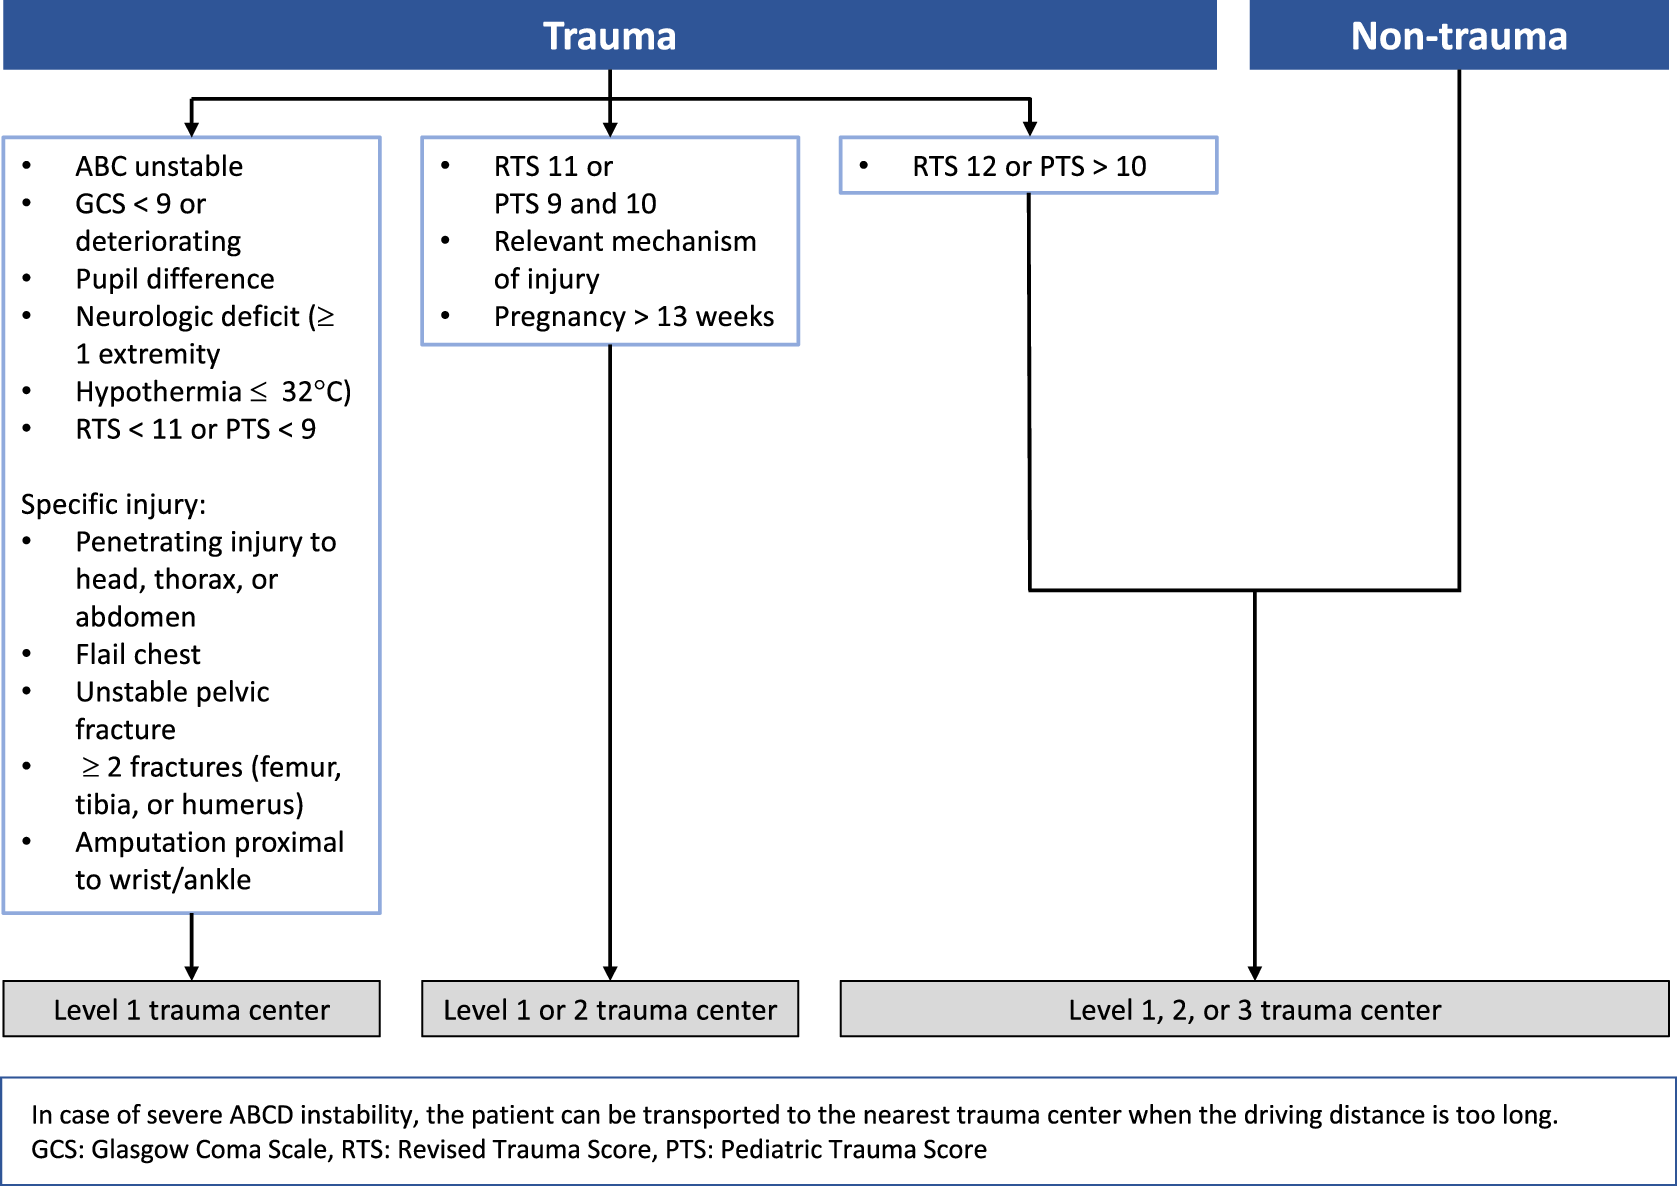Viewport: 1677px width, 1186px height.
Task: Select the Level 1 or 2 trauma center box
Action: (610, 1009)
